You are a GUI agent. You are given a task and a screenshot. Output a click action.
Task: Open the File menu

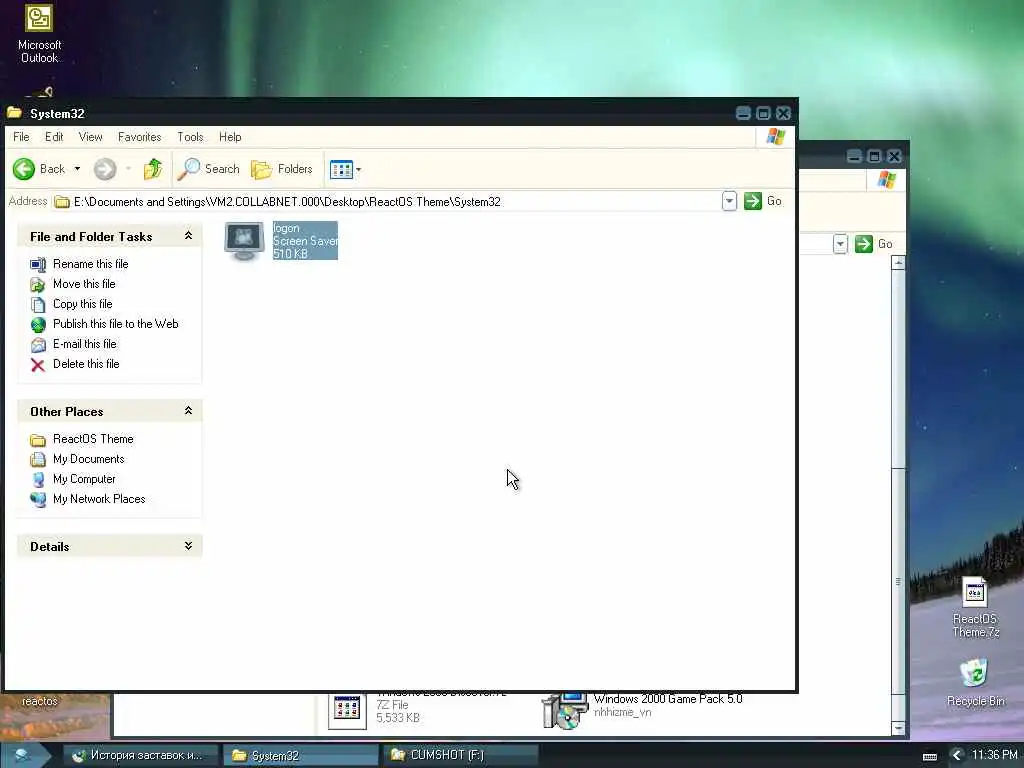point(21,136)
